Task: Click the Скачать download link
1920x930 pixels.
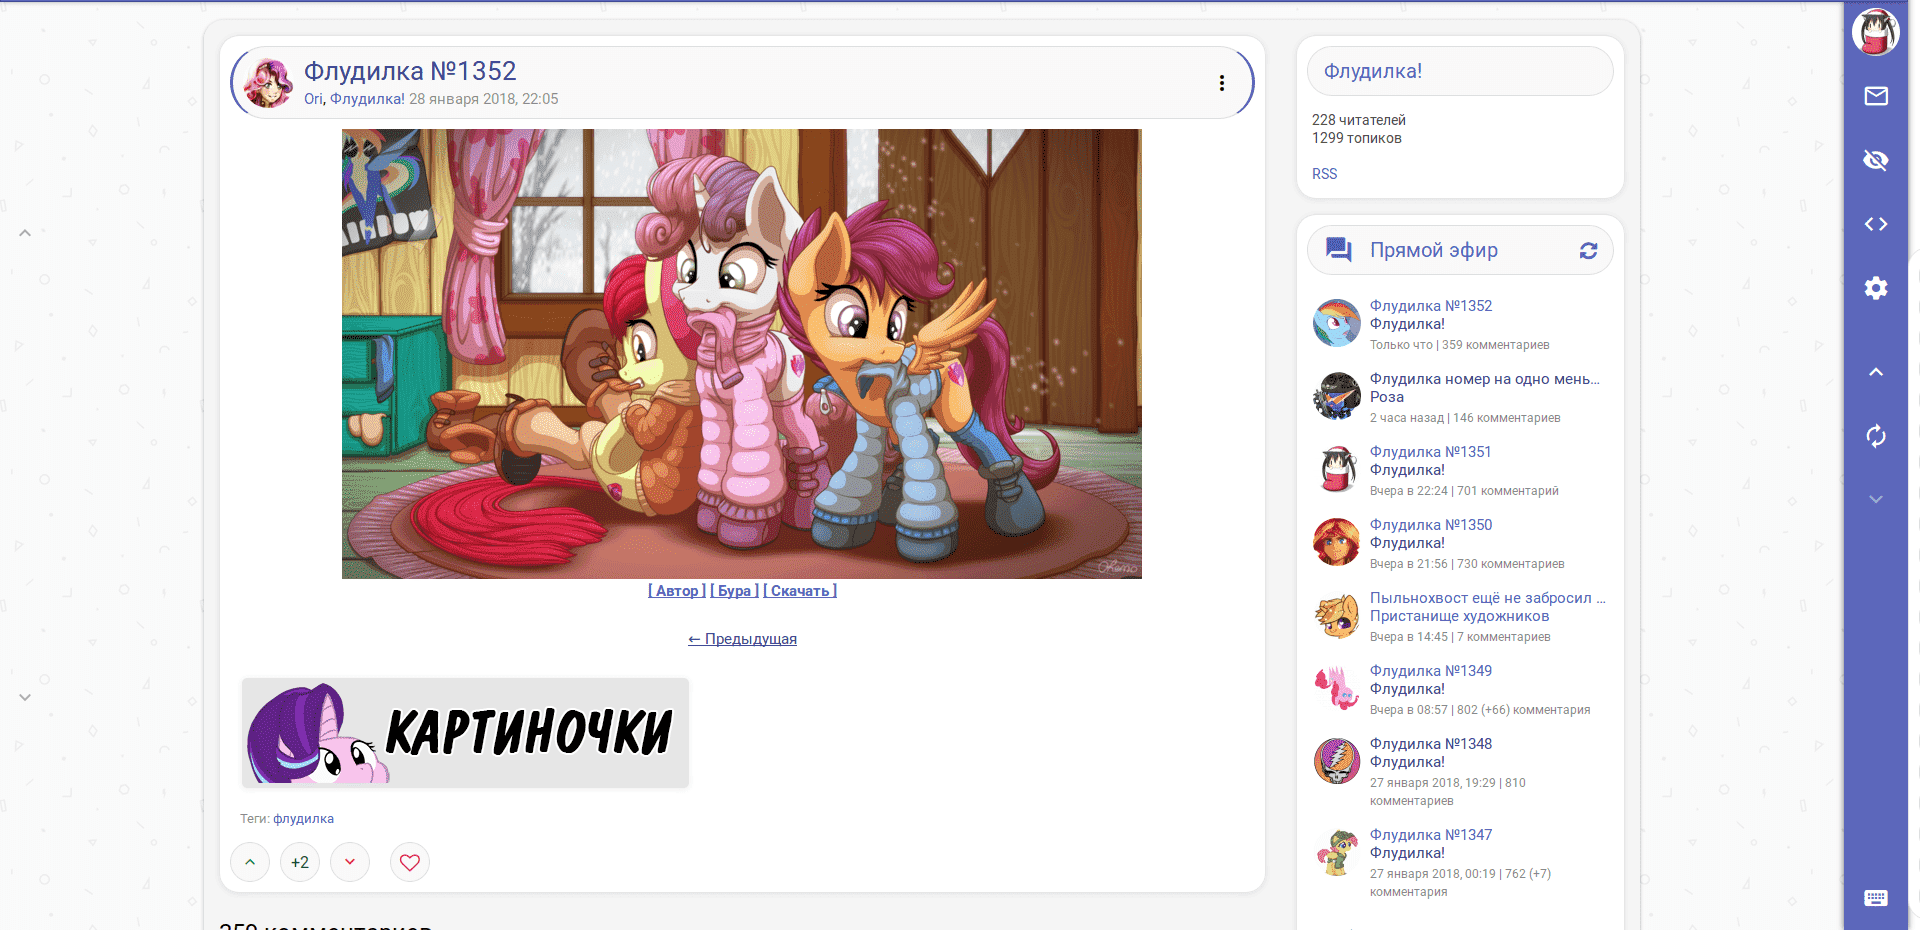Action: (x=800, y=591)
